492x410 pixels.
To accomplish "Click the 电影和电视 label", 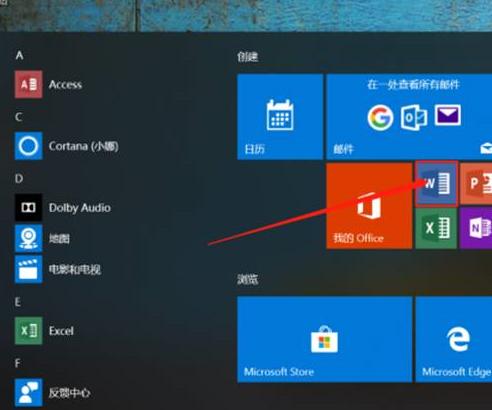I will click(75, 269).
